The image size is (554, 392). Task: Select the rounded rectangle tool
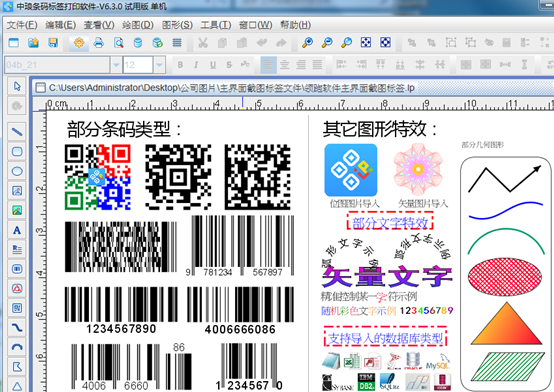coord(17,152)
